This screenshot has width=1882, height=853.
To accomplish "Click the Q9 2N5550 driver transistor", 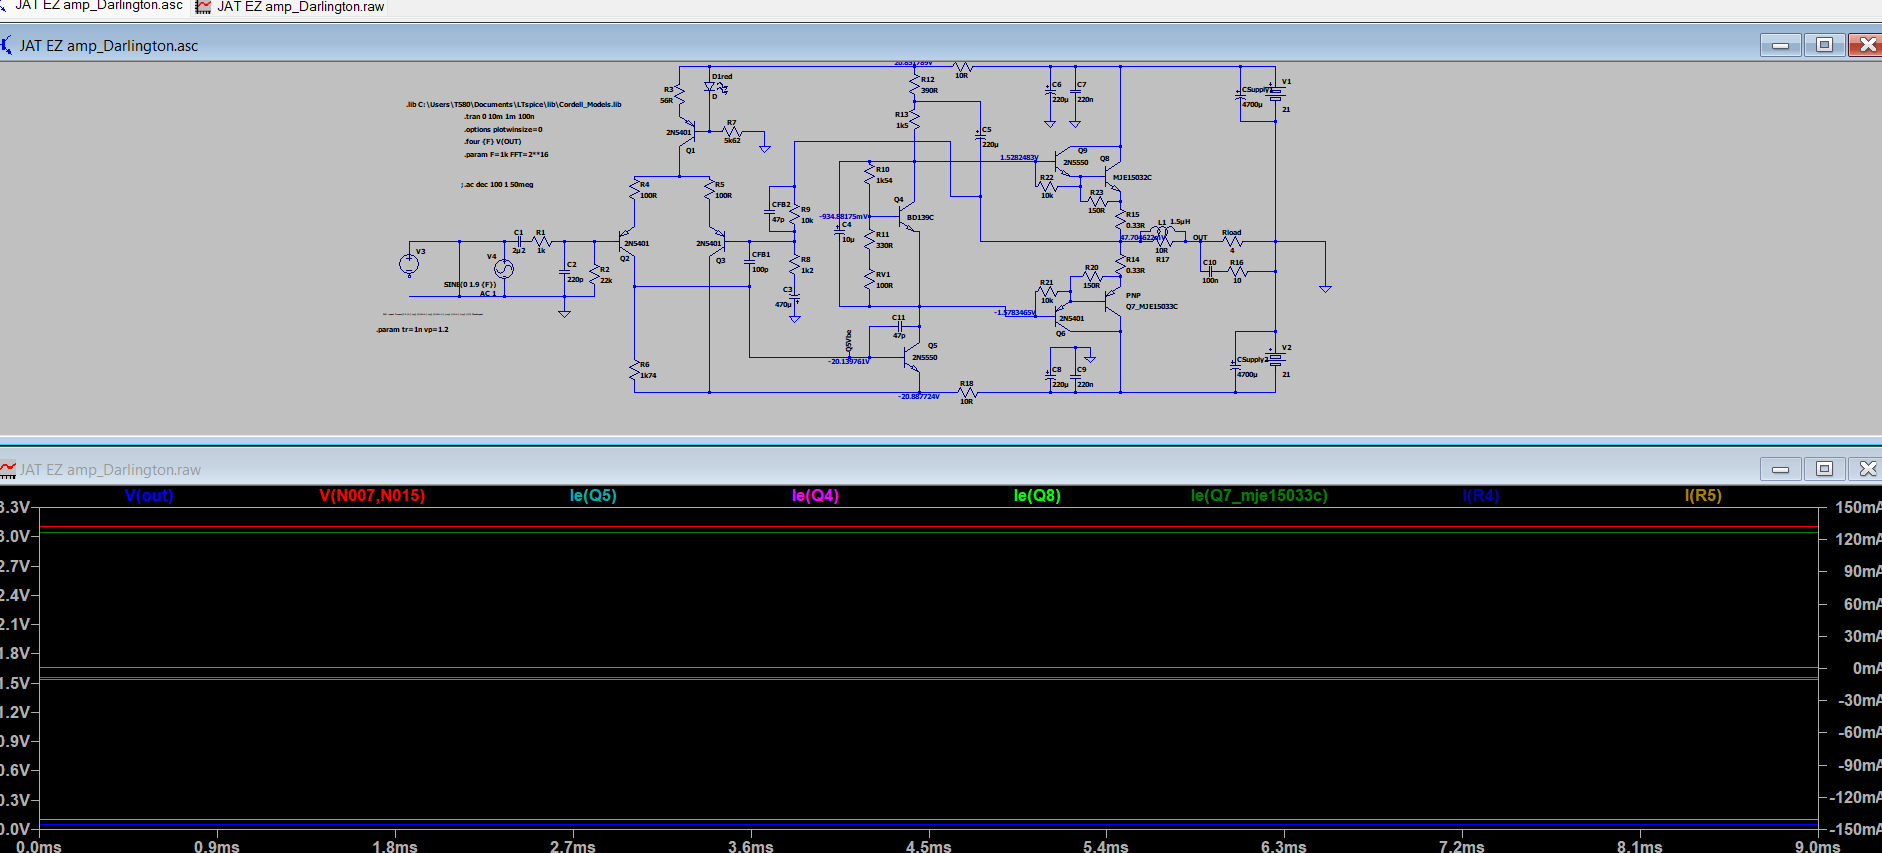I will click(1062, 163).
